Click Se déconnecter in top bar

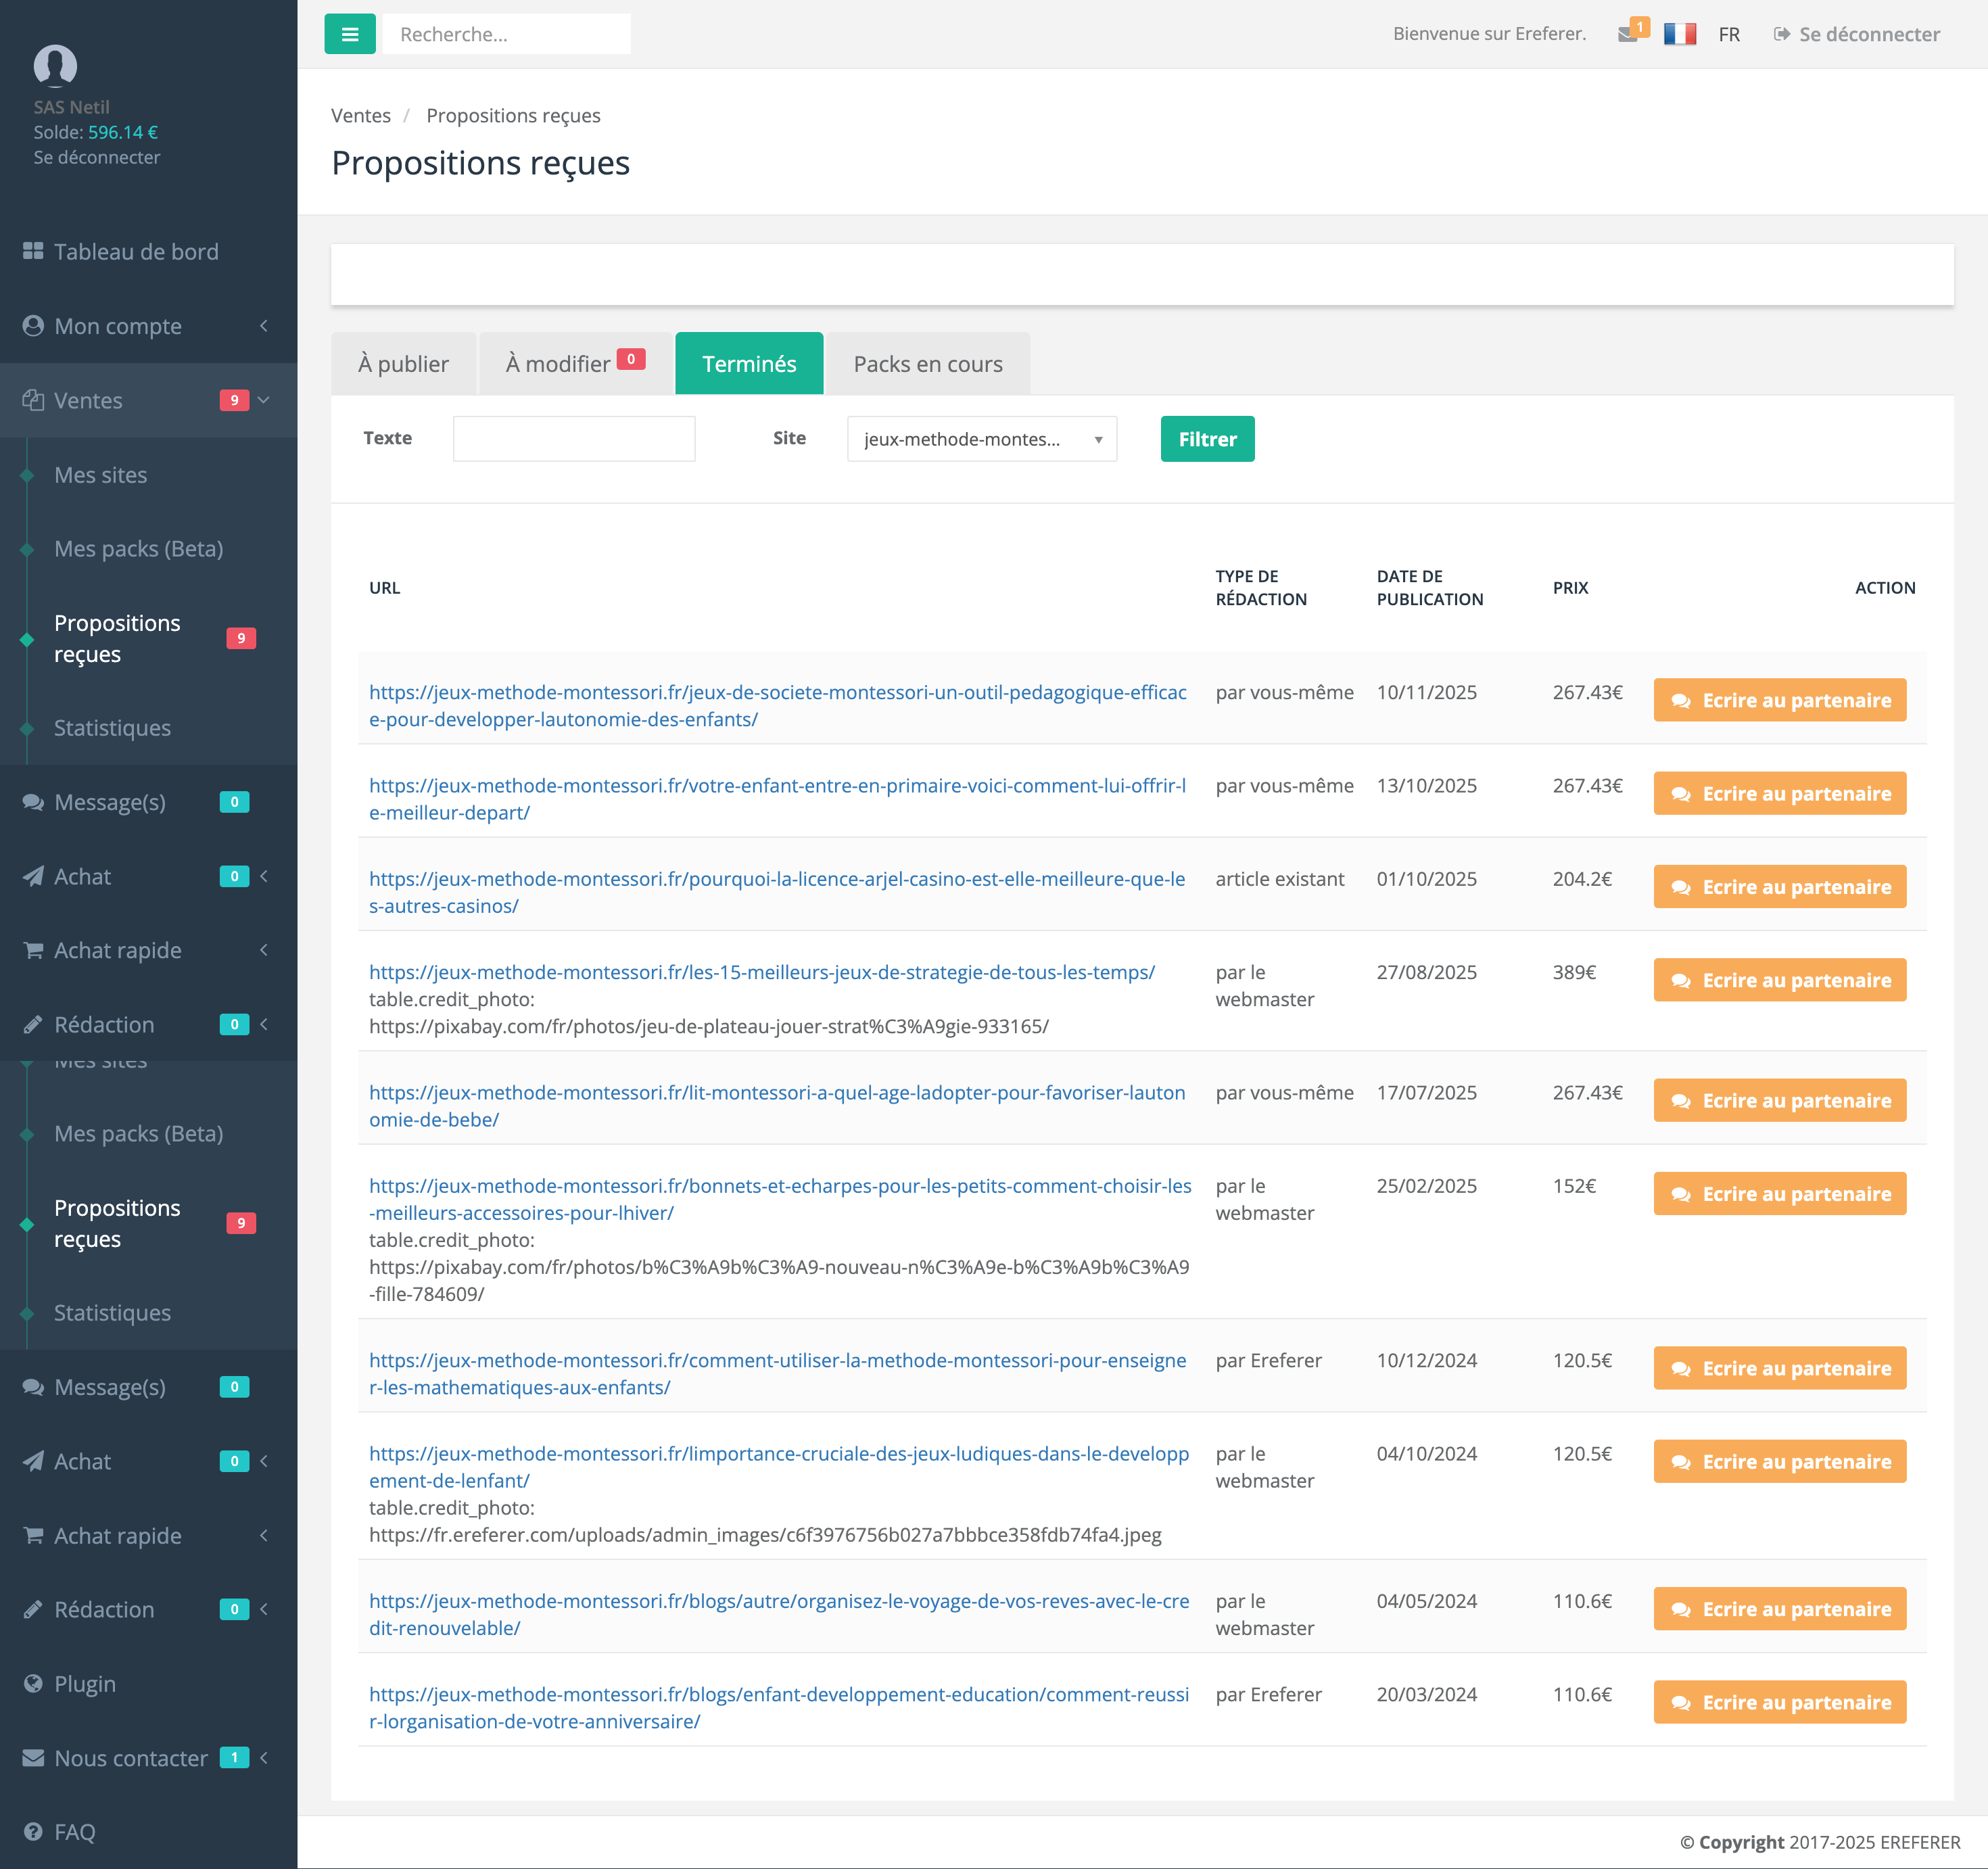(1857, 34)
